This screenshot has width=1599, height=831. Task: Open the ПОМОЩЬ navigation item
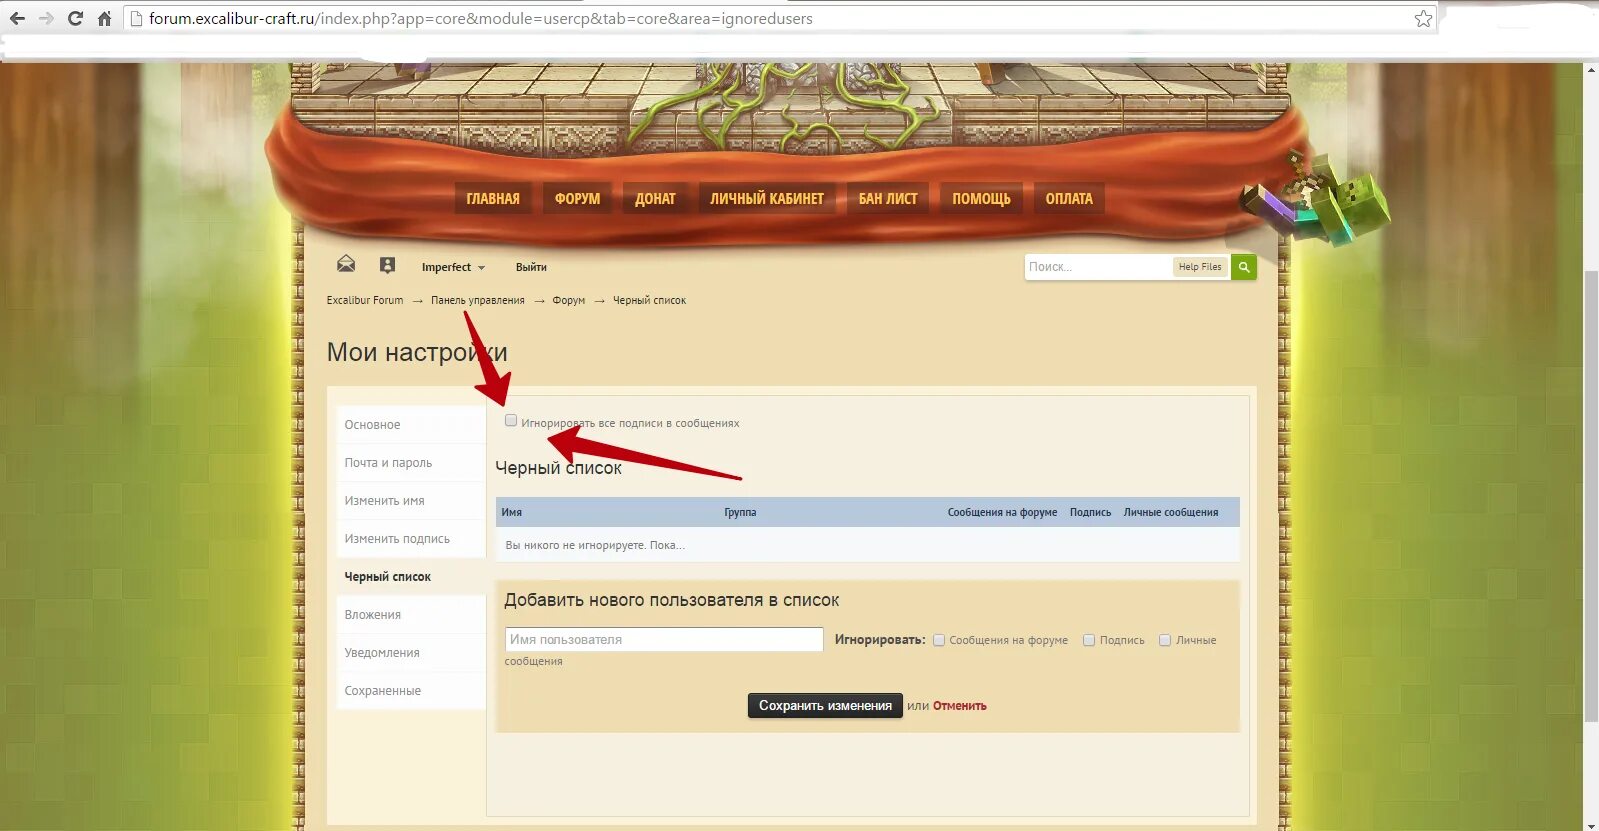(981, 199)
